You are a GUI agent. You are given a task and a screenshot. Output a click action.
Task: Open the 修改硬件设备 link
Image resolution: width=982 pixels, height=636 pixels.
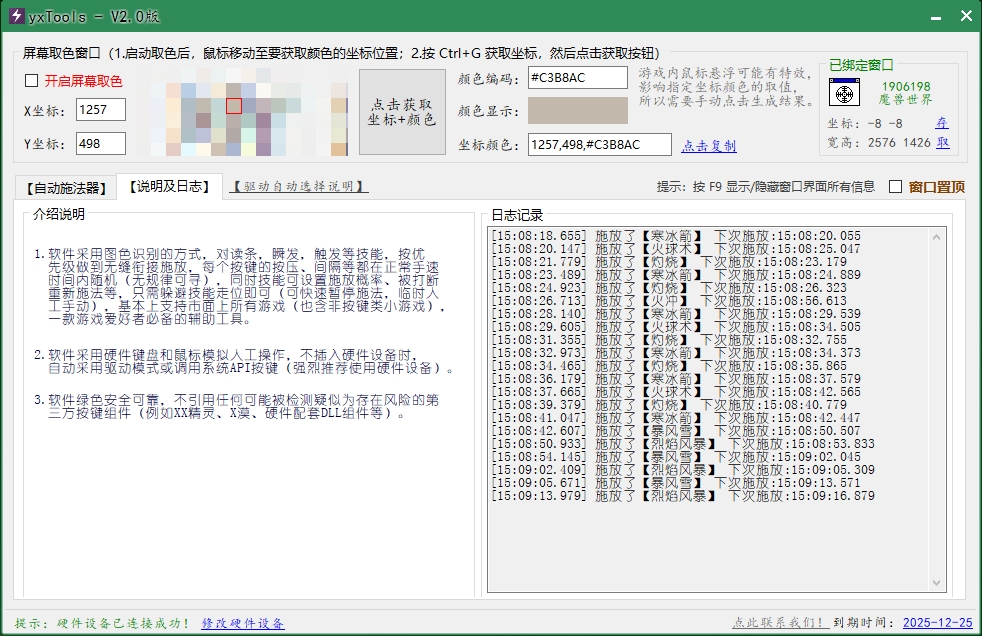(x=243, y=623)
